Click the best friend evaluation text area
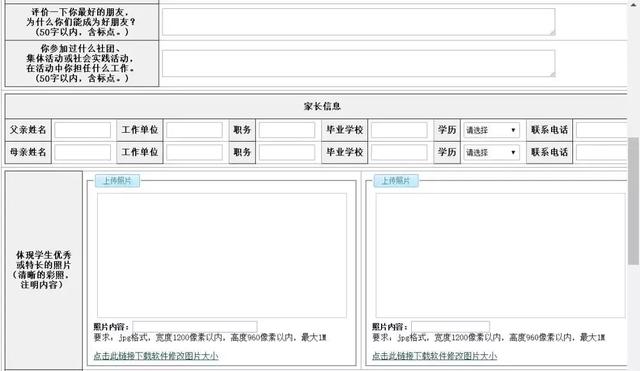The height and width of the screenshot is (371, 640). click(x=358, y=22)
